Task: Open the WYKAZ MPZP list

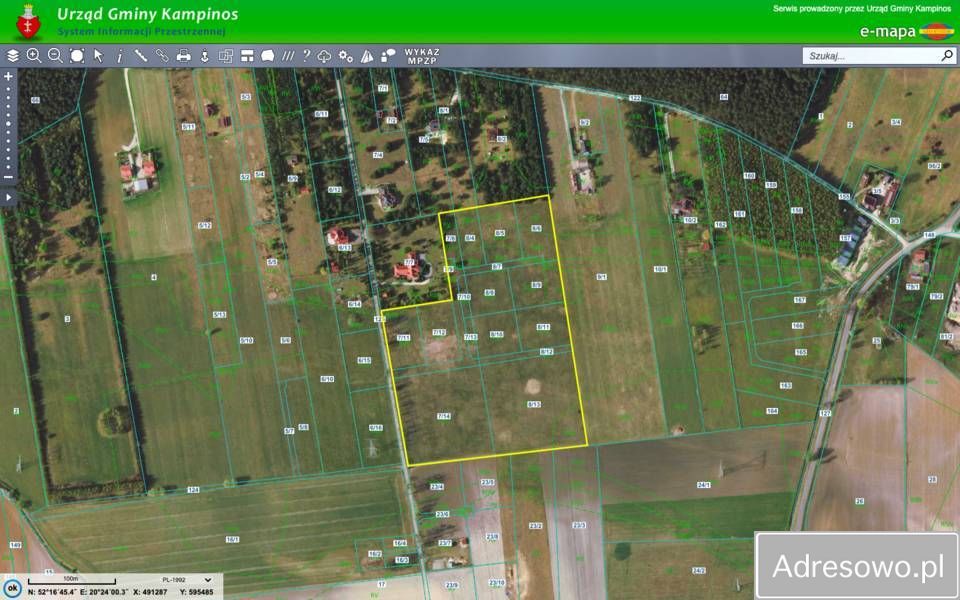Action: [x=422, y=56]
